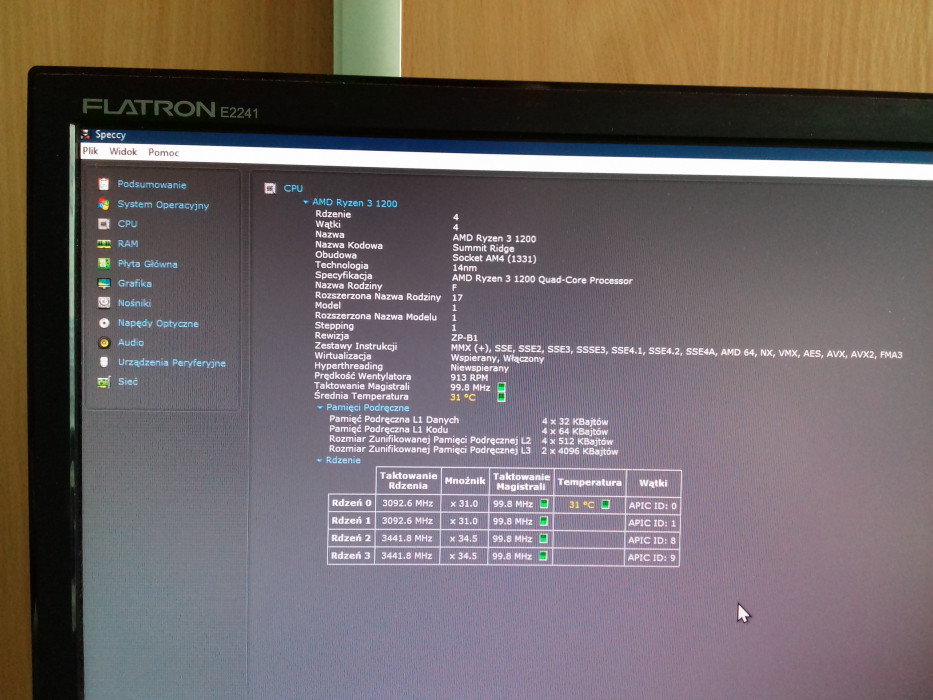Click the Grafika monitor icon

coord(104,283)
